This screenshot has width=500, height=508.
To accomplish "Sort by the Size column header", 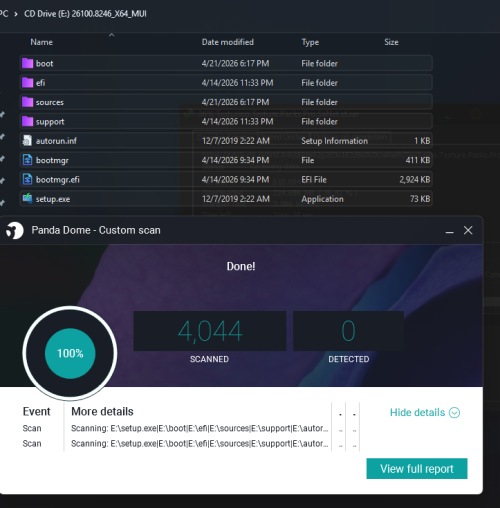I will tap(391, 42).
